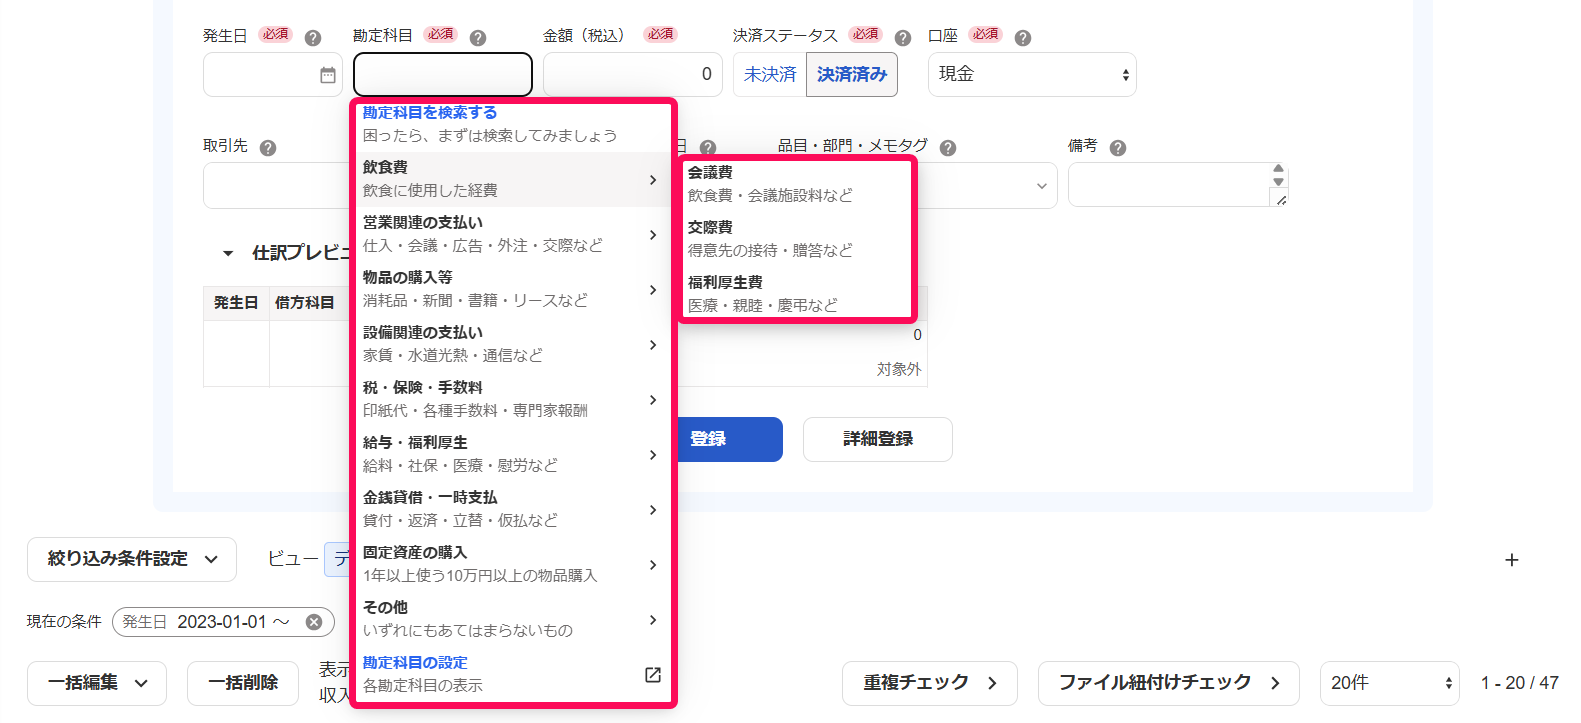
Task: Remove the 発生日 2023-01-01 filter condition
Action: (314, 622)
